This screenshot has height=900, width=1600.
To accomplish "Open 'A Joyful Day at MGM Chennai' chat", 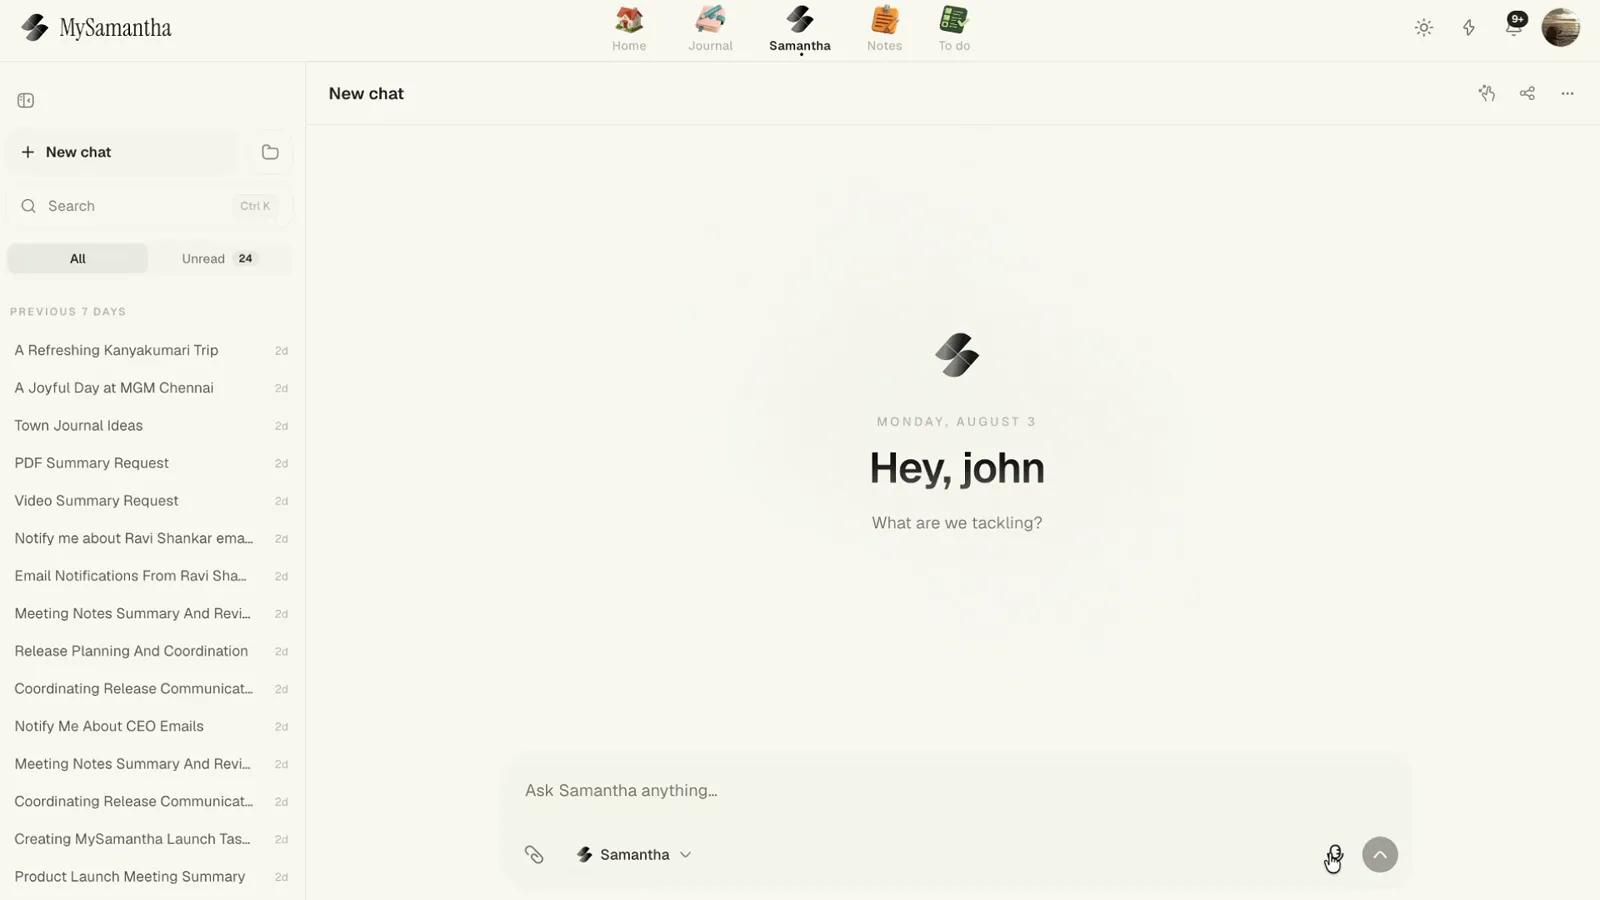I will (150, 388).
